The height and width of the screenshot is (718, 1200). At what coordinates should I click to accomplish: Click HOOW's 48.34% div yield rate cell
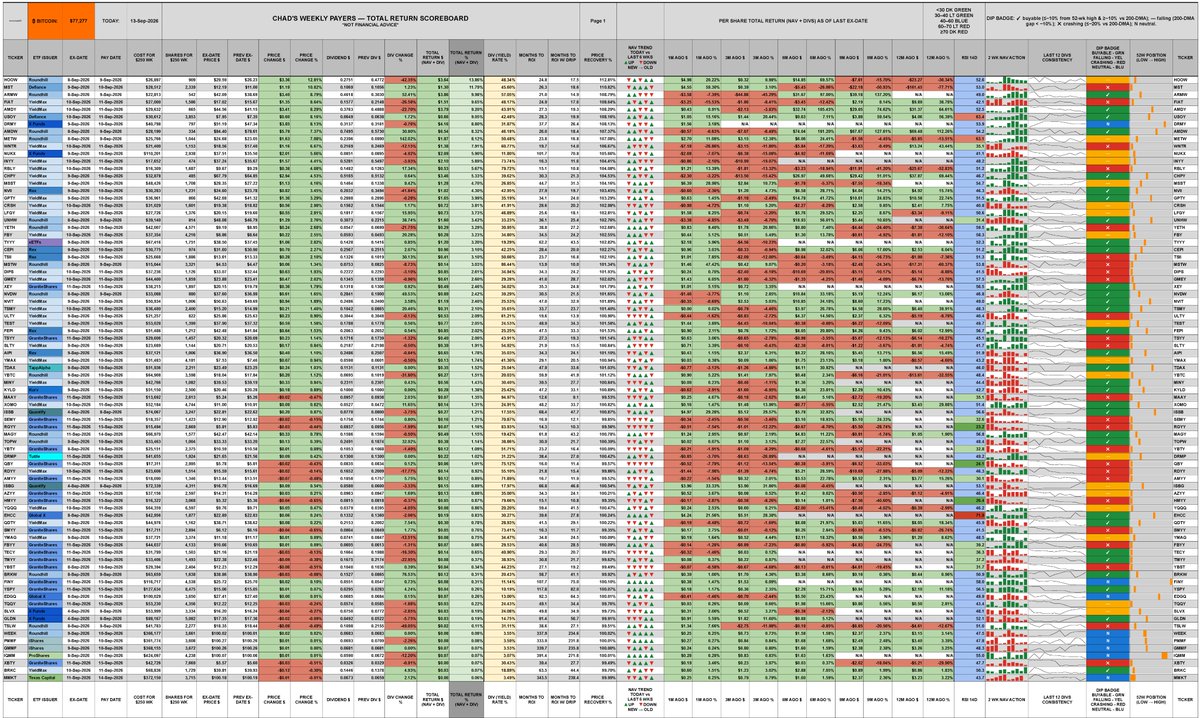[500, 79]
